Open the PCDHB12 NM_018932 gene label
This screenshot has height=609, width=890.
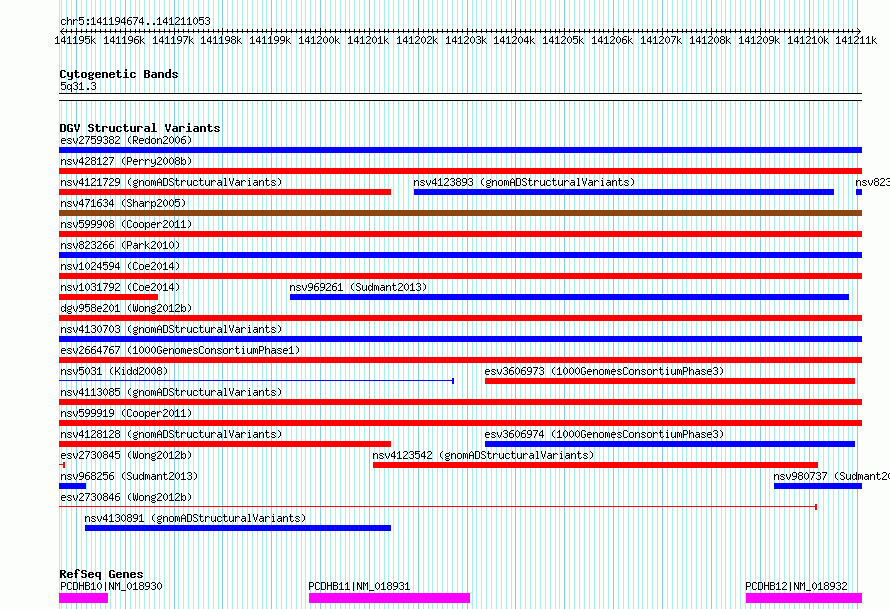pos(796,586)
